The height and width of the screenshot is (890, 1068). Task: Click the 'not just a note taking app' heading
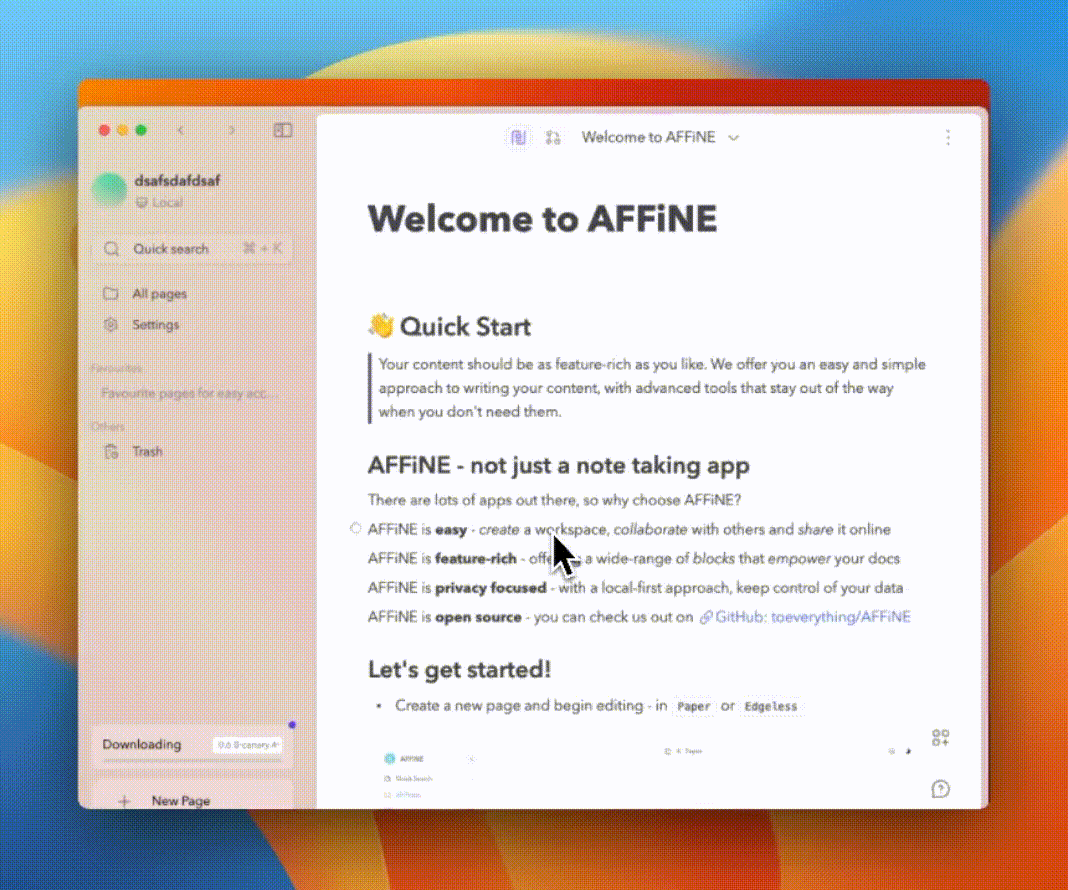[x=559, y=466]
